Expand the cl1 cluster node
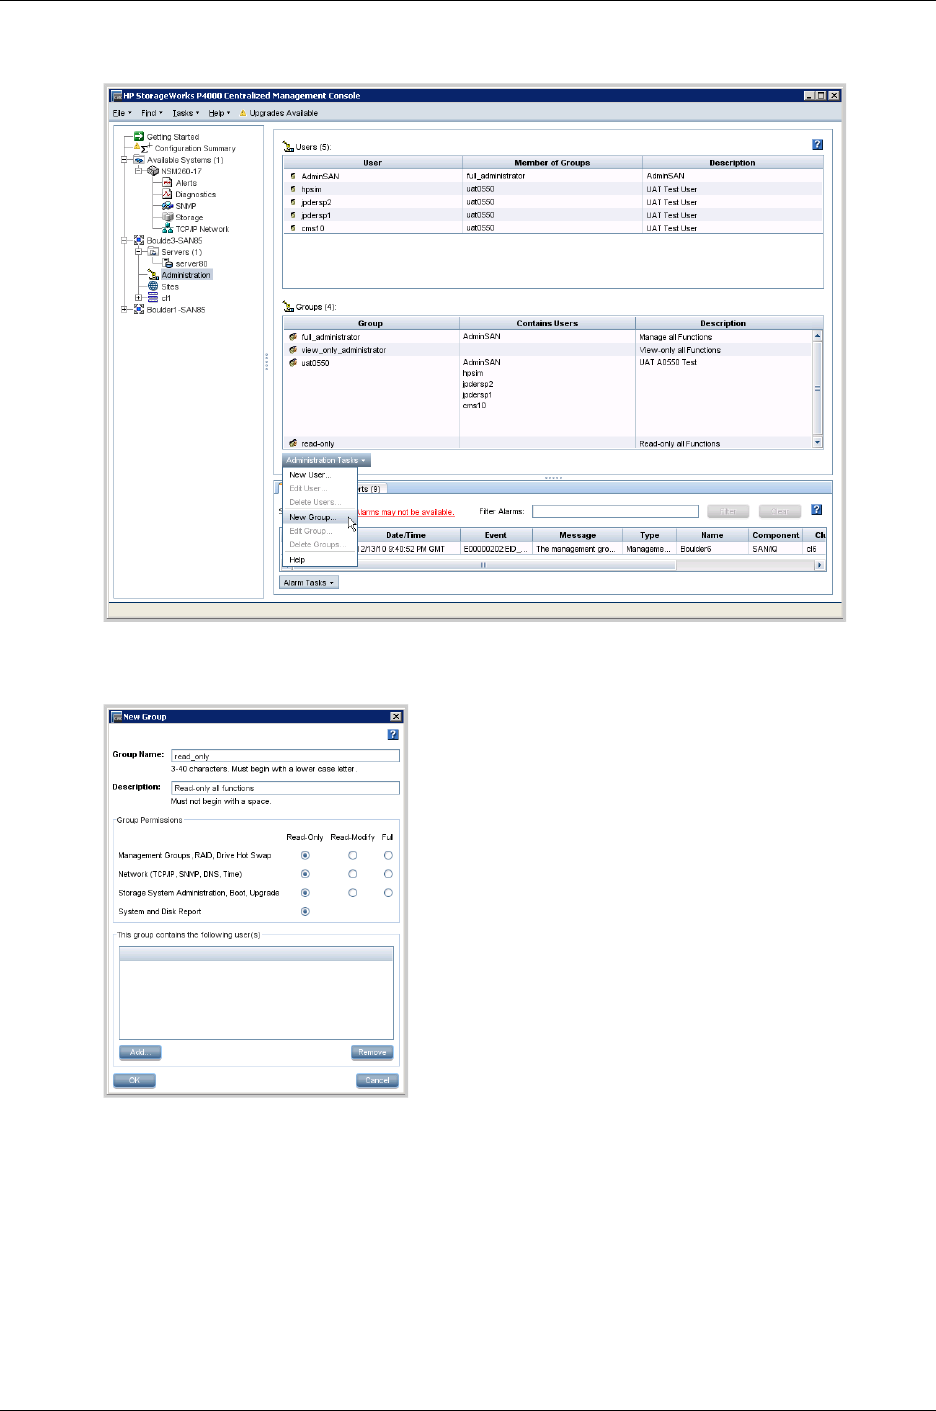This screenshot has width=936, height=1411. point(139,298)
